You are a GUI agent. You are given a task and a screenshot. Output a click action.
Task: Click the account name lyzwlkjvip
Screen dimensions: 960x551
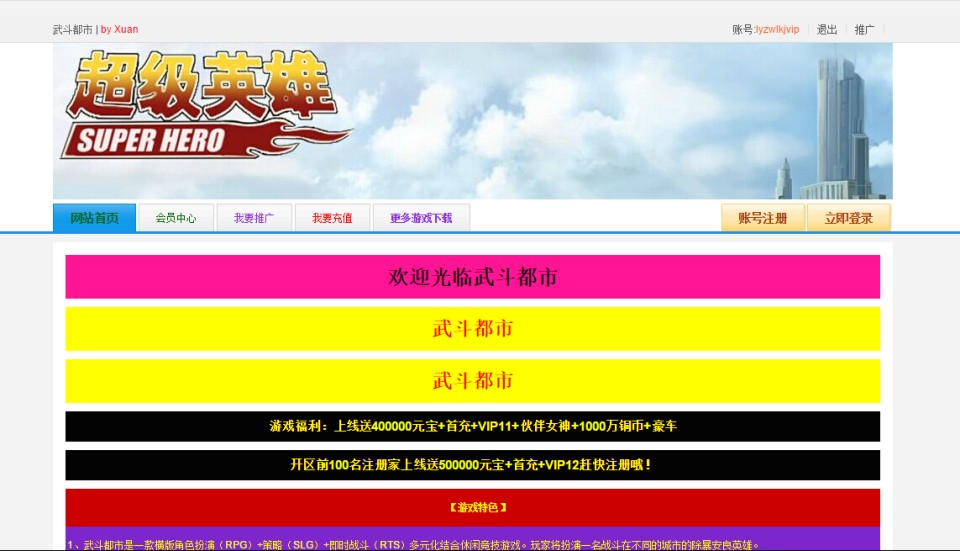click(x=777, y=30)
